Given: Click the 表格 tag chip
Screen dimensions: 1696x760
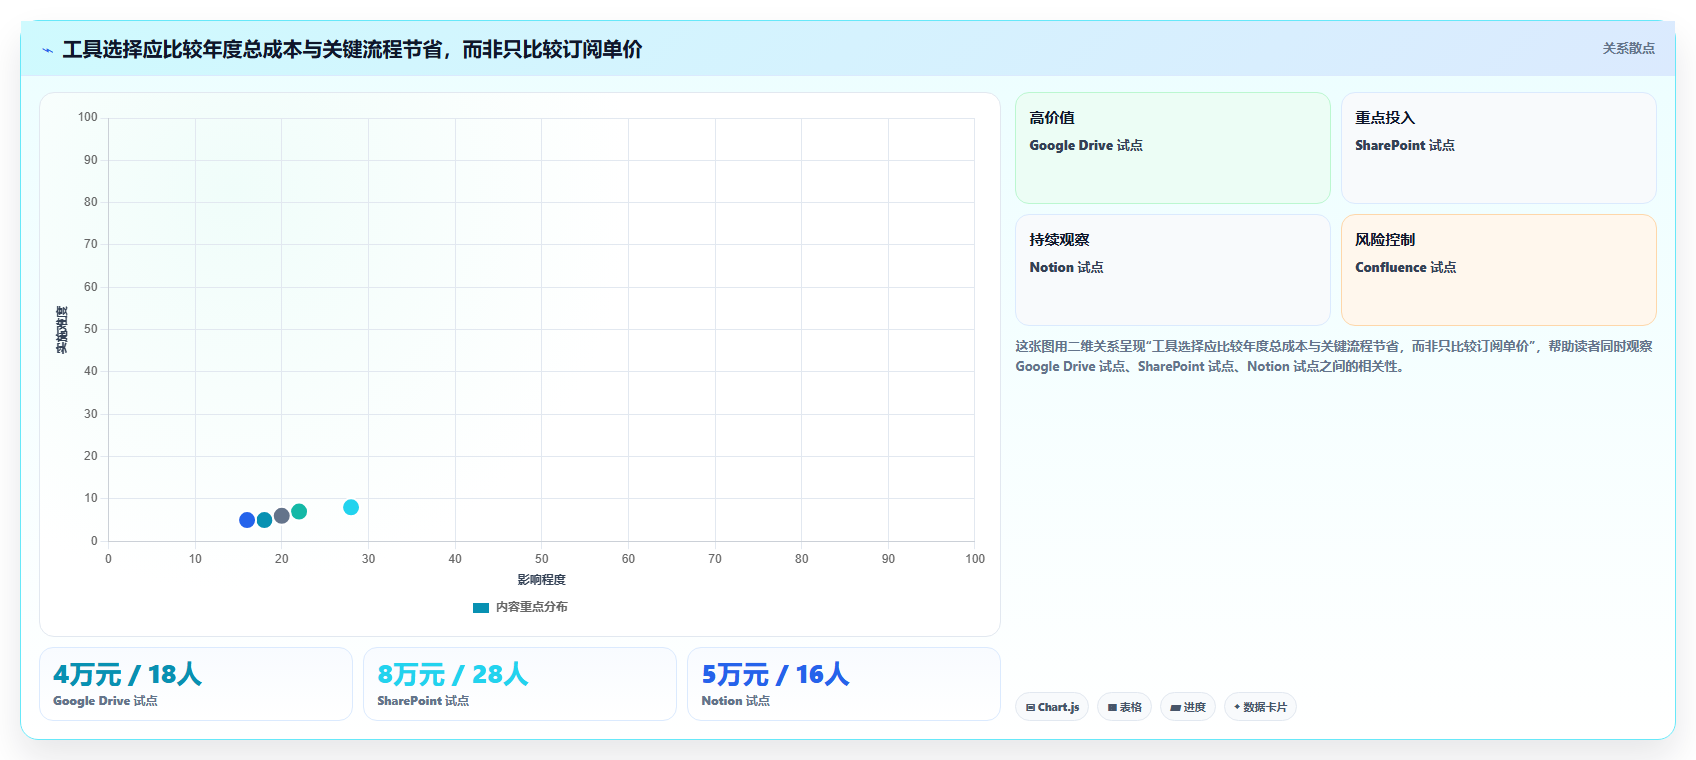Looking at the screenshot, I should point(1124,707).
